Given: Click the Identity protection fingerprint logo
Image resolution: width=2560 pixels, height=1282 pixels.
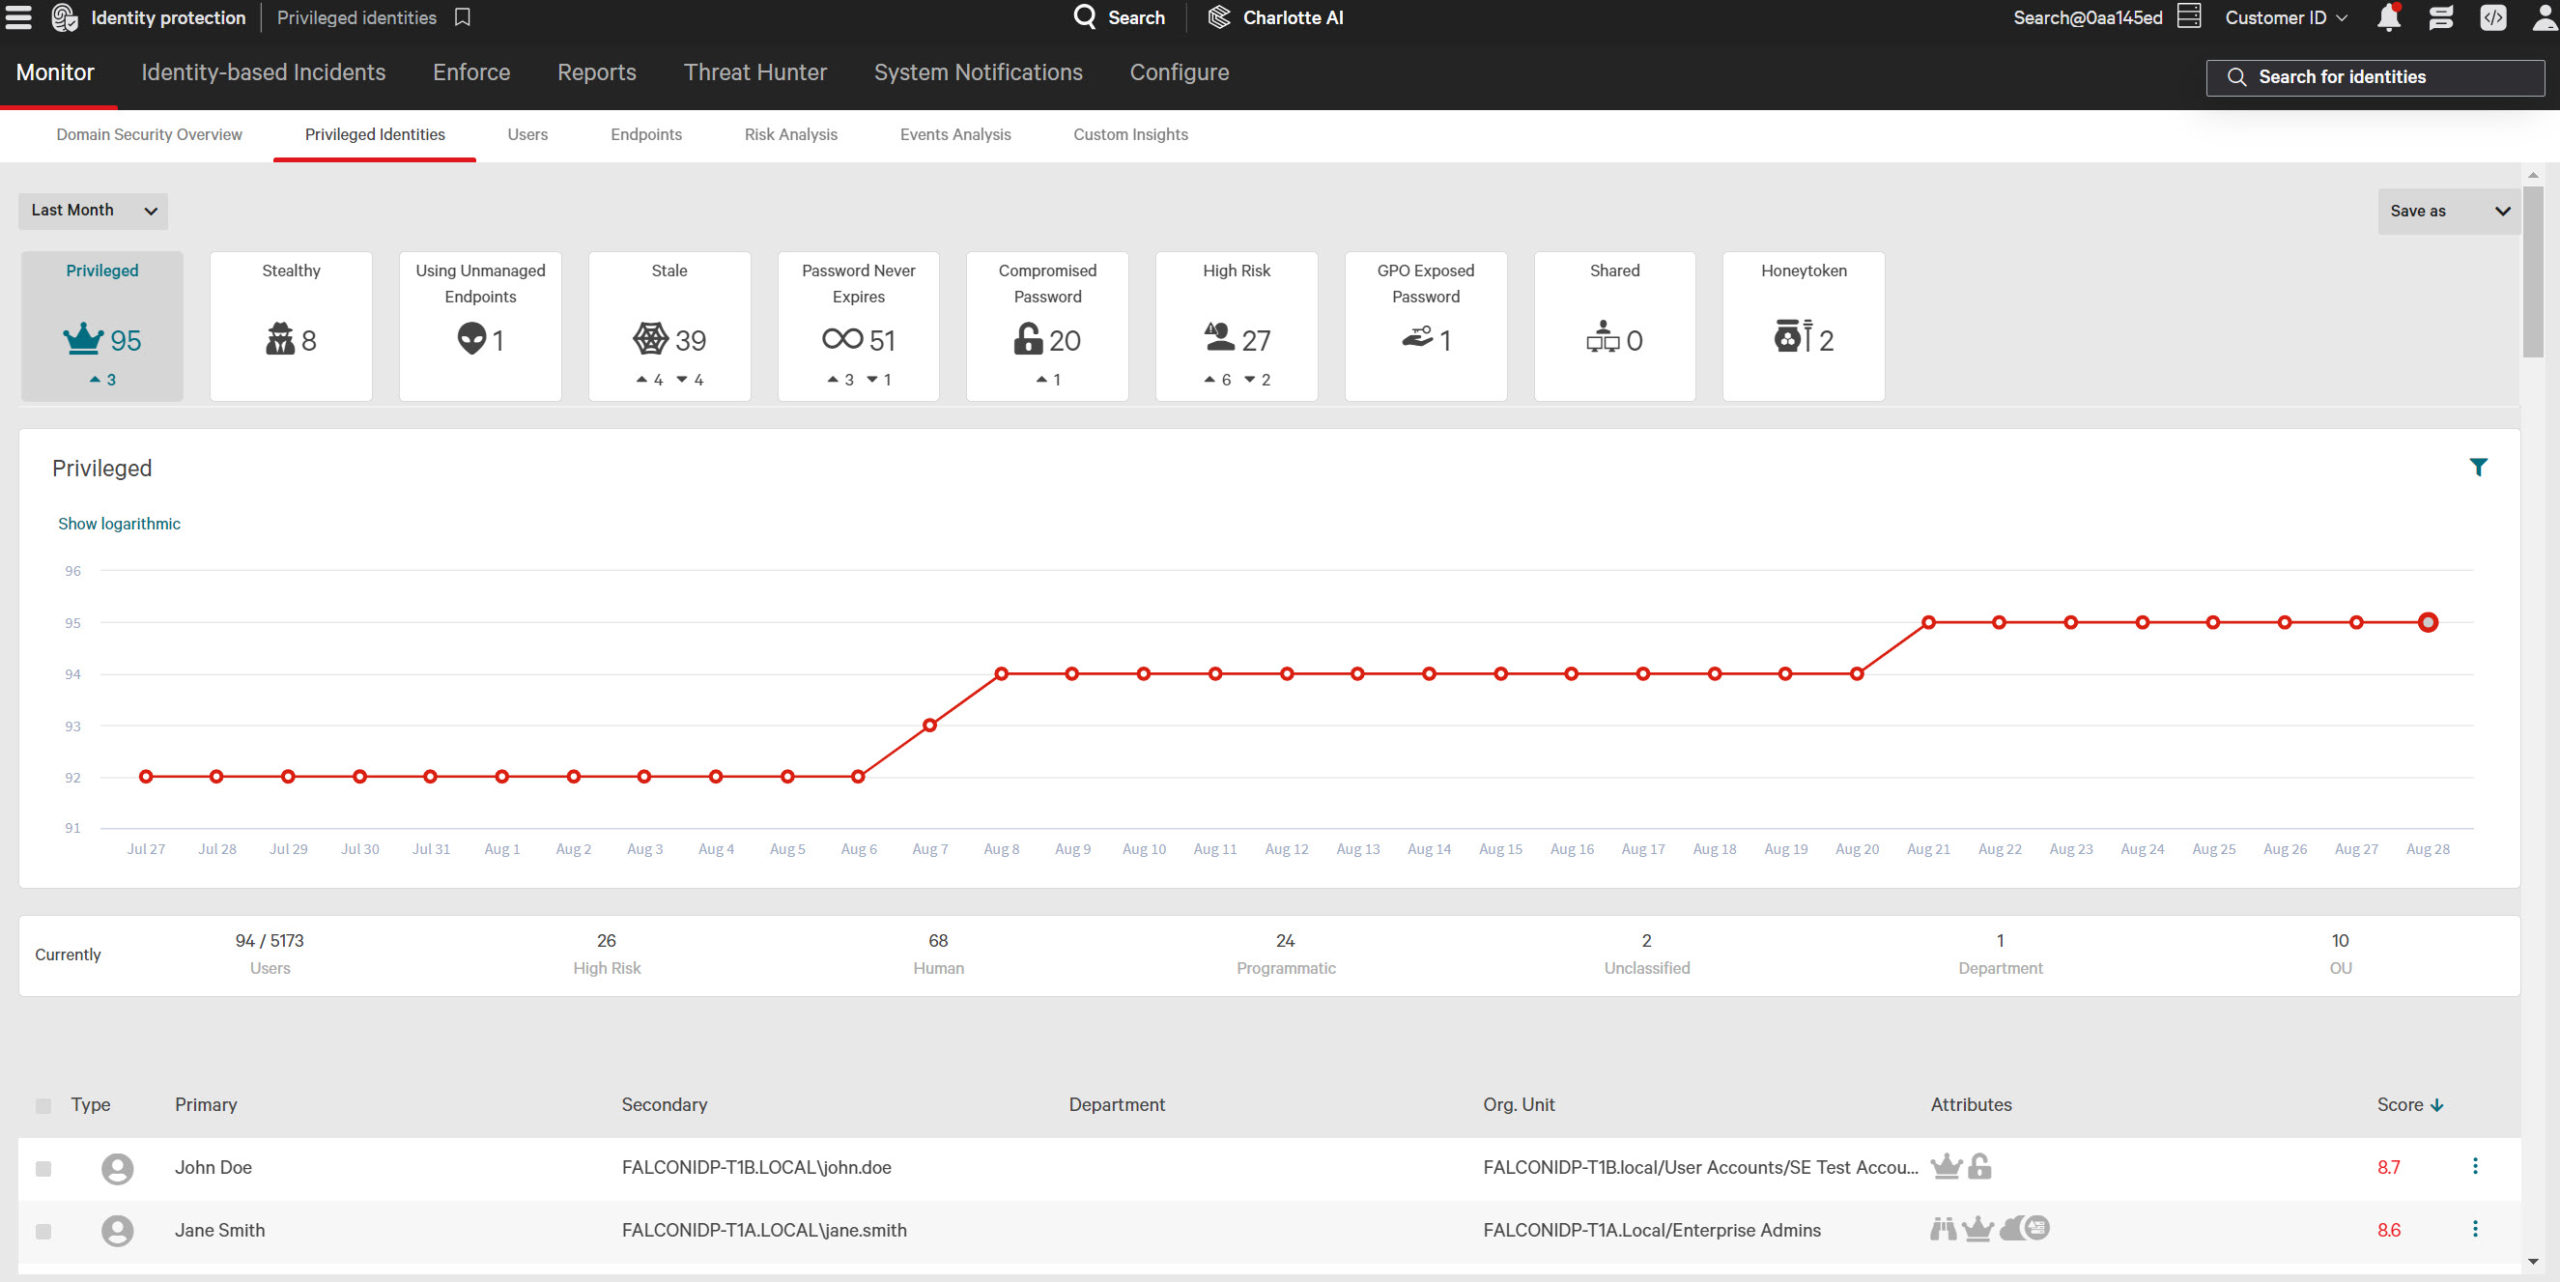Looking at the screenshot, I should coord(65,17).
